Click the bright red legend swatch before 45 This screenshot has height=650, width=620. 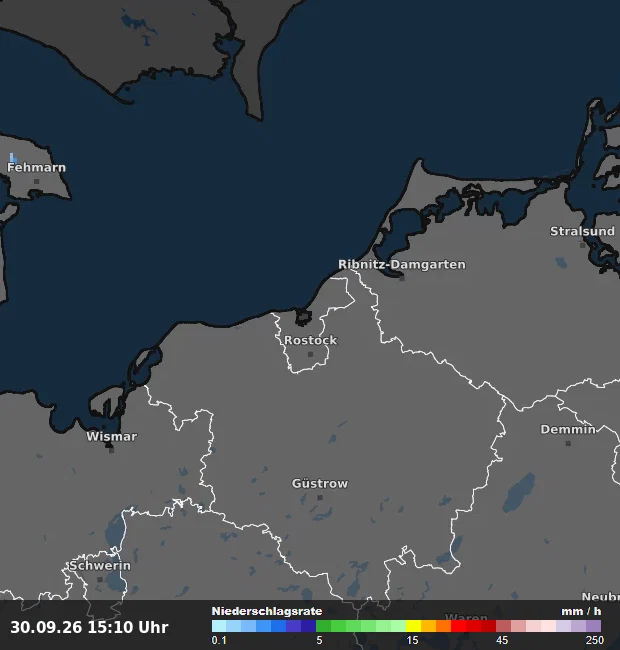click(458, 626)
